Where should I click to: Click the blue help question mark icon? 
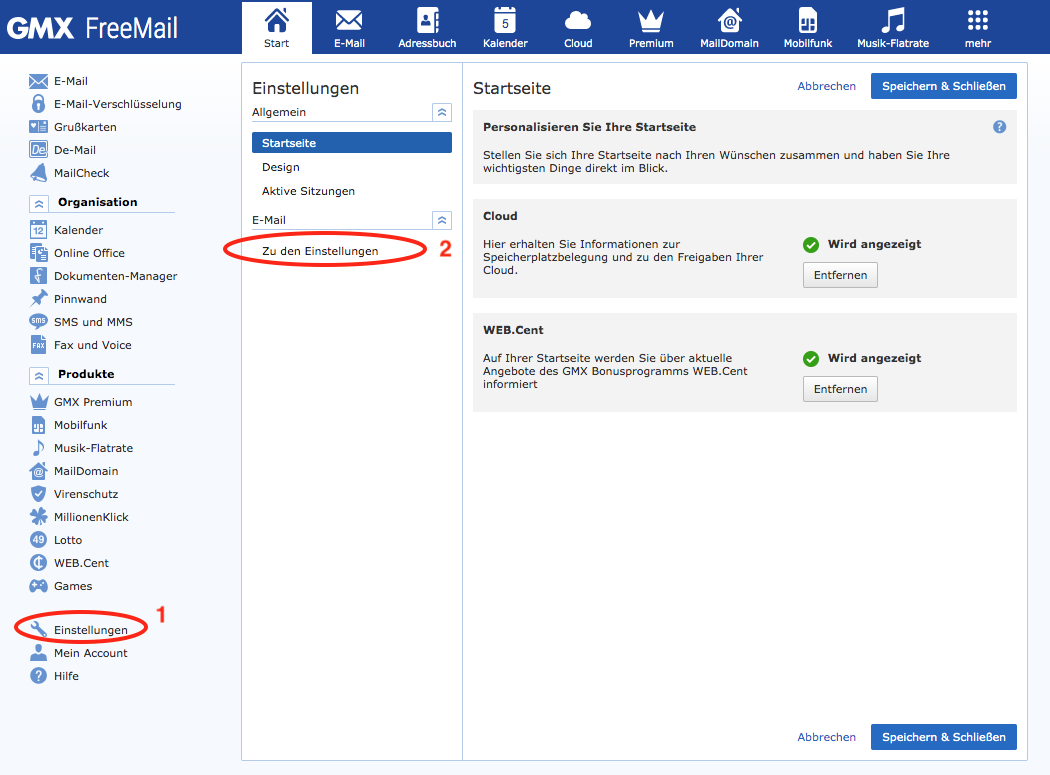(999, 127)
